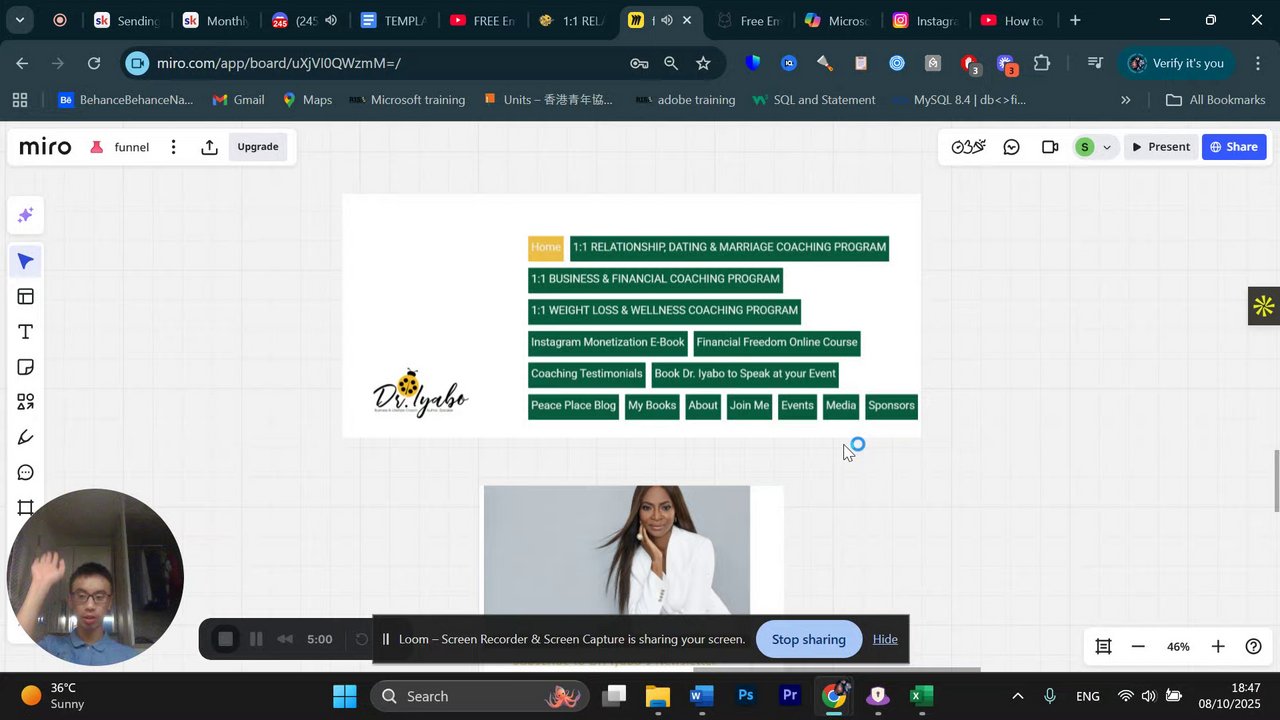Click the page vertical scrollbar

(x=1275, y=482)
